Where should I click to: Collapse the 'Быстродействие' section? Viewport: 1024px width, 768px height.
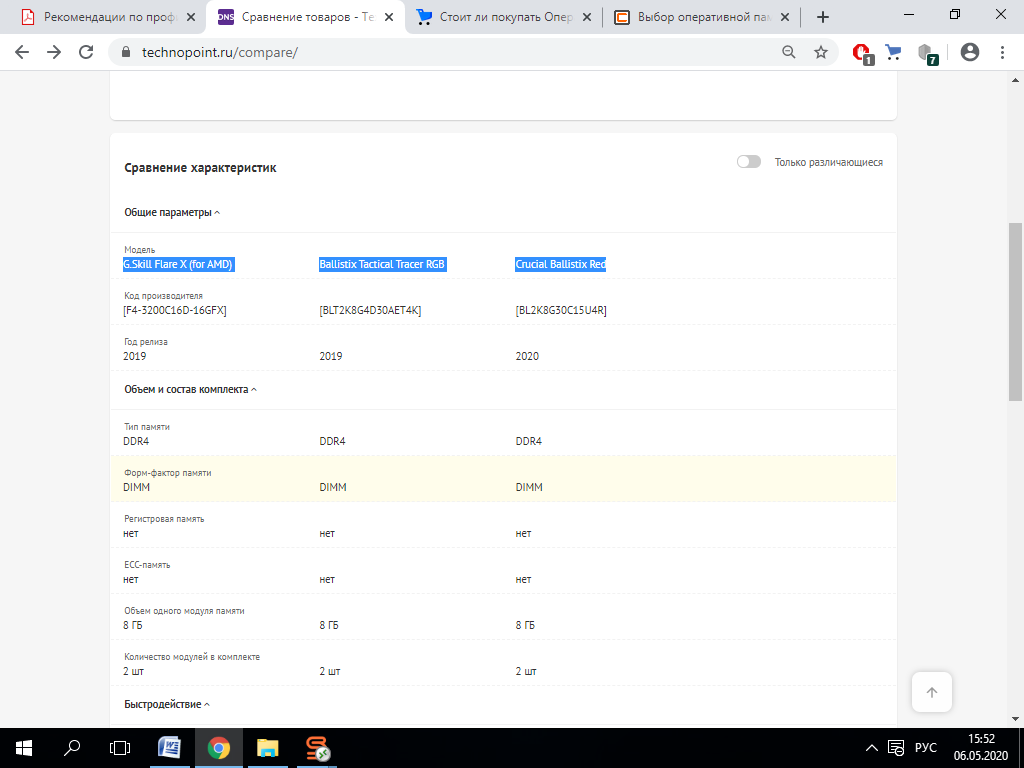[167, 704]
